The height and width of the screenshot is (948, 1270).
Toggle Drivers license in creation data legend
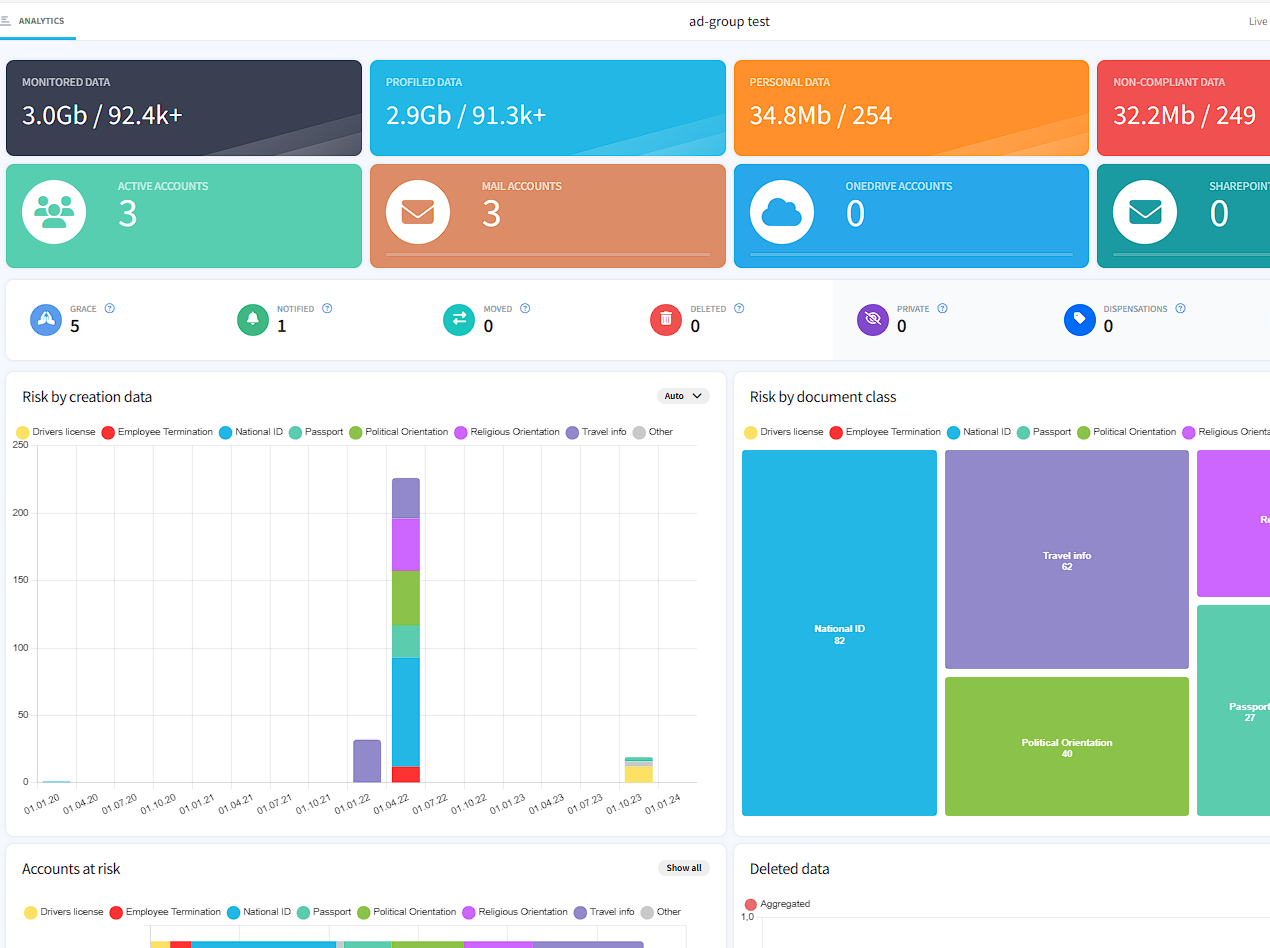point(56,432)
